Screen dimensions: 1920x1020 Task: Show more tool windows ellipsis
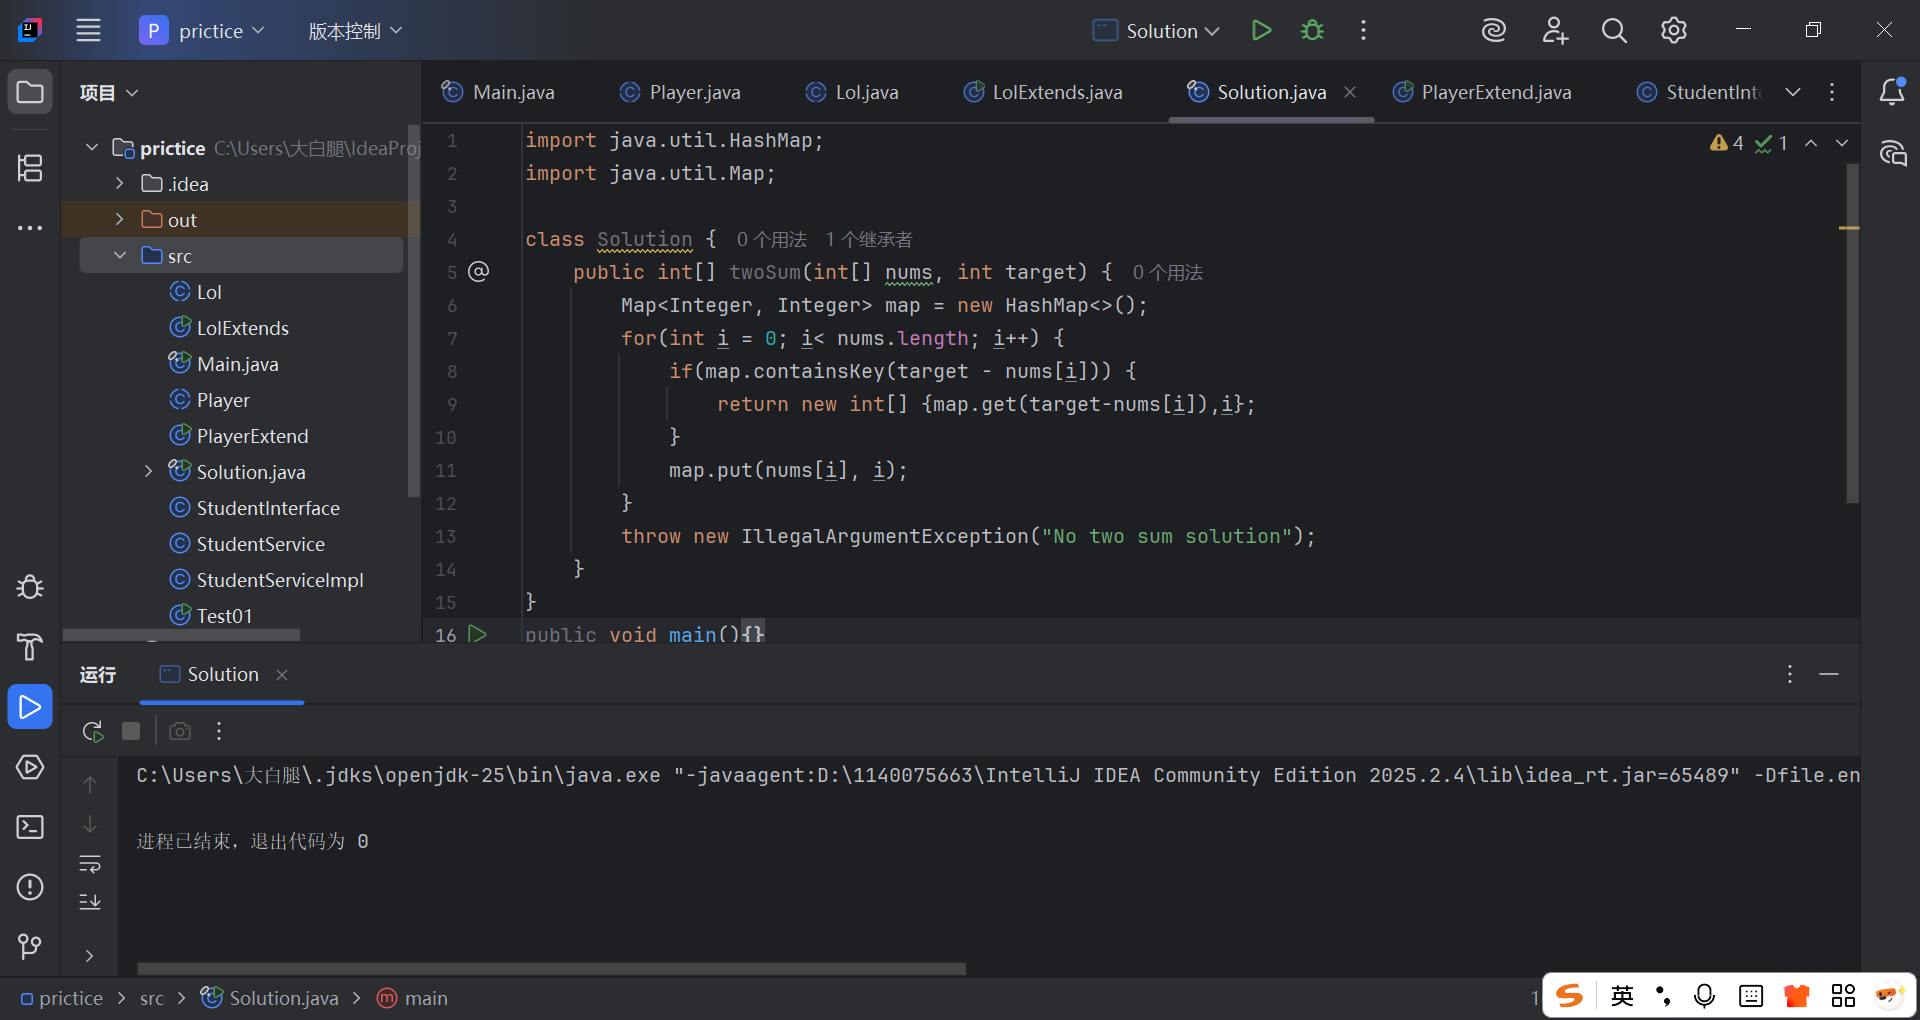(x=30, y=228)
